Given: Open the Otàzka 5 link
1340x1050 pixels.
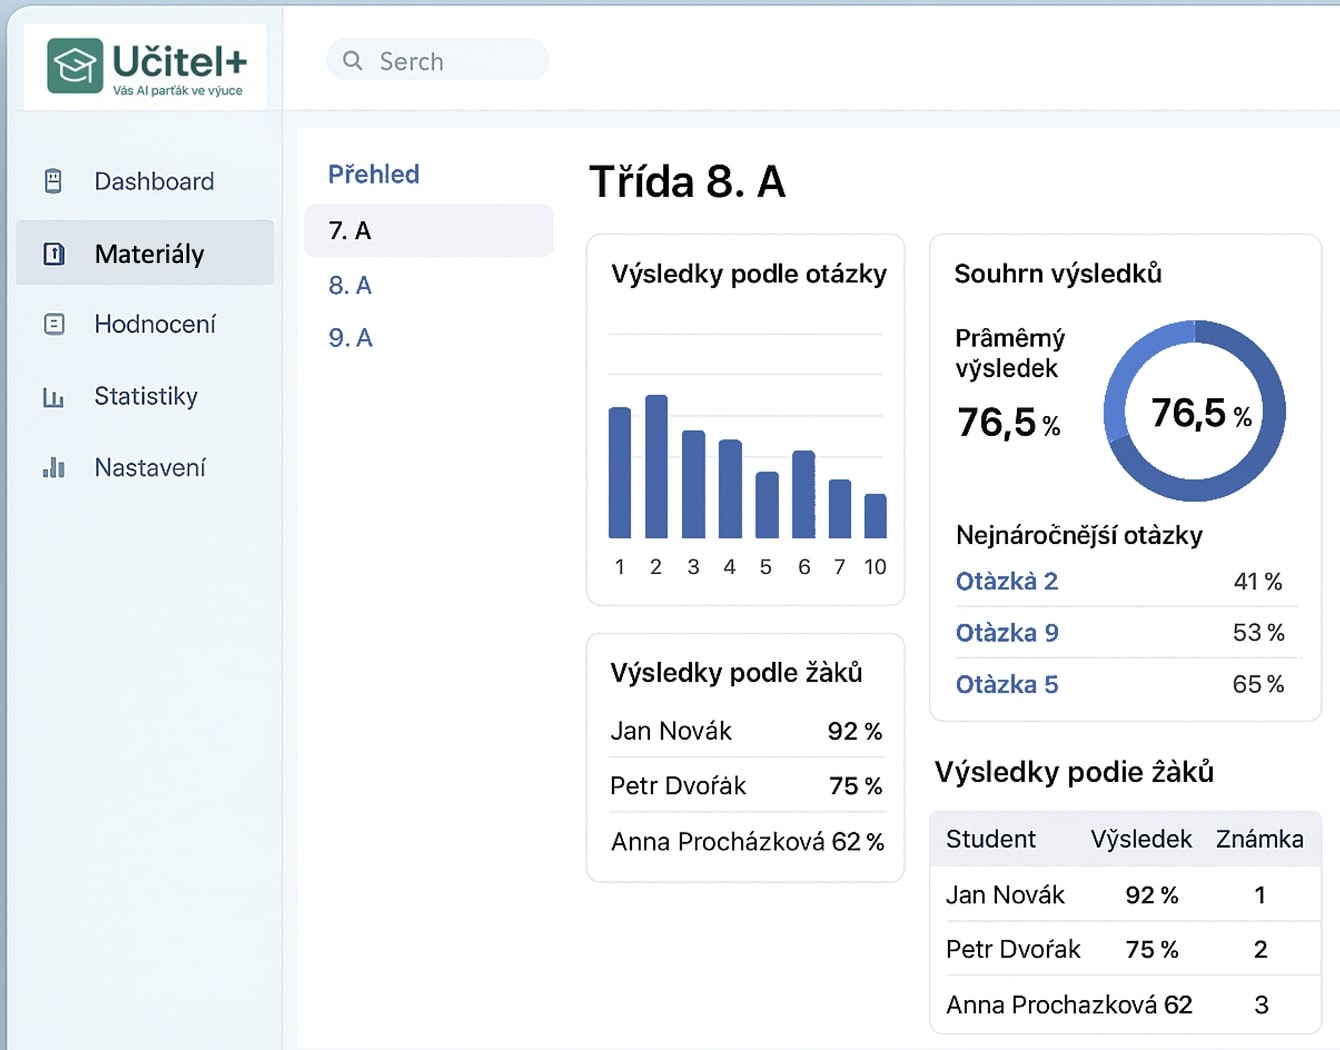Looking at the screenshot, I should [x=1006, y=685].
